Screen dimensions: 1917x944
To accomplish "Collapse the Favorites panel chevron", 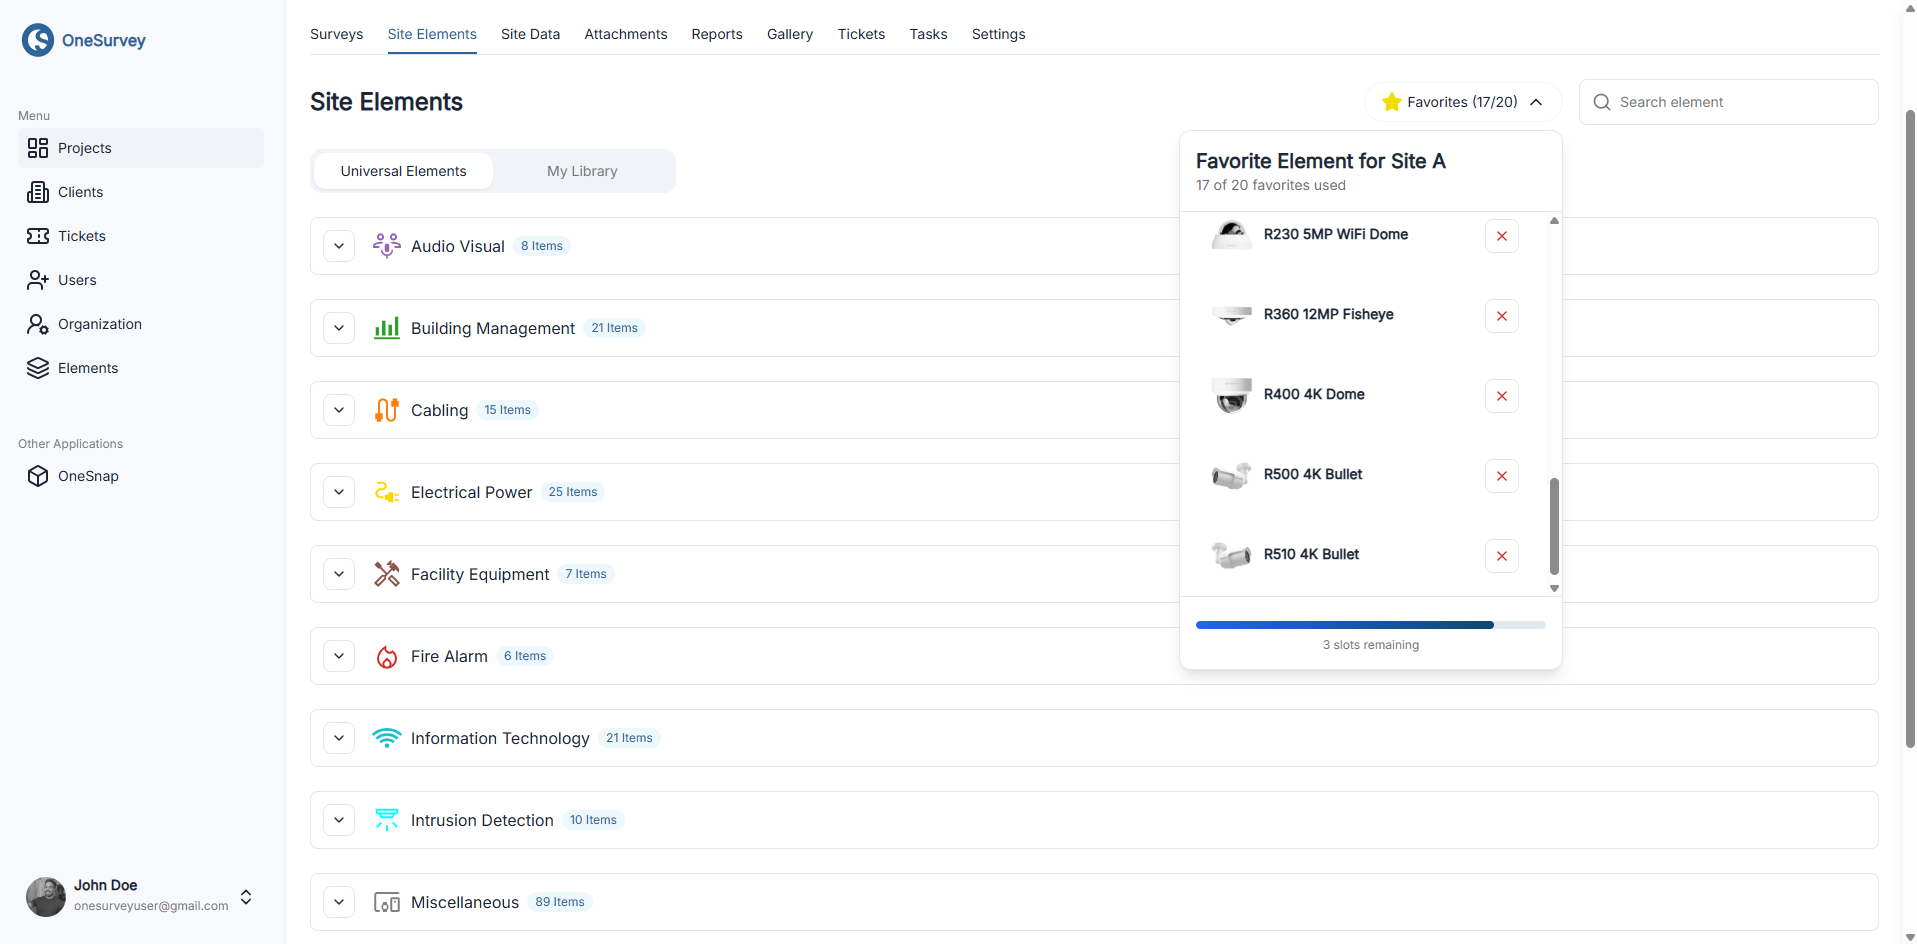I will coord(1536,101).
